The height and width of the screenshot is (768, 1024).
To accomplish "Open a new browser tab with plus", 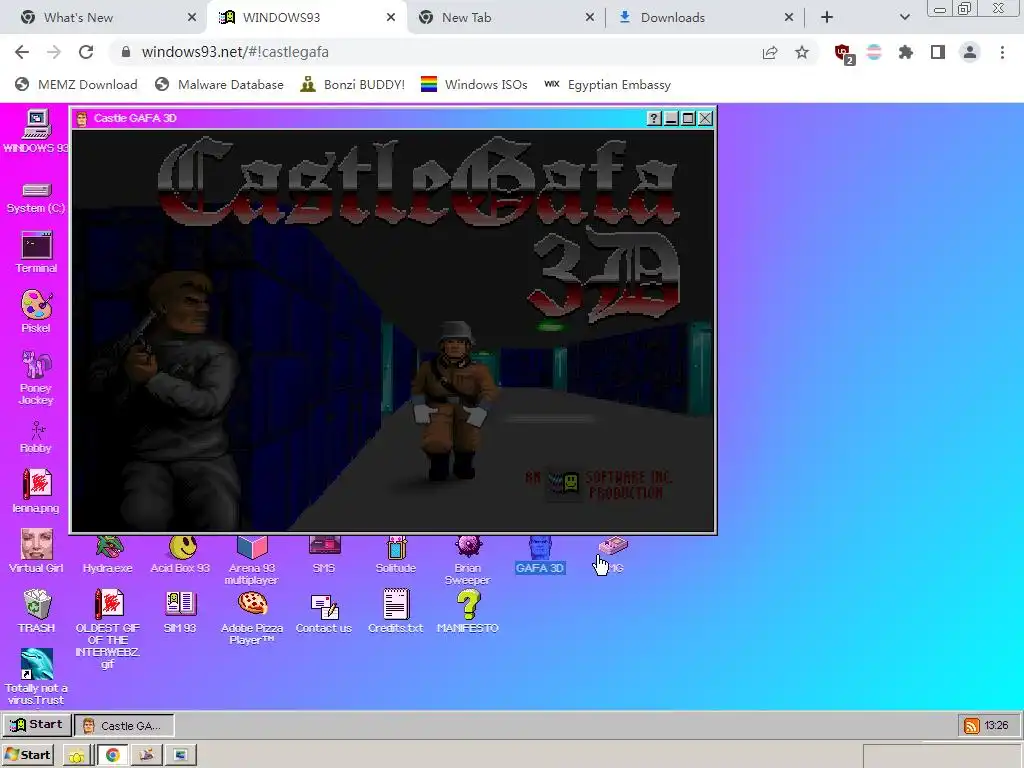I will (827, 18).
